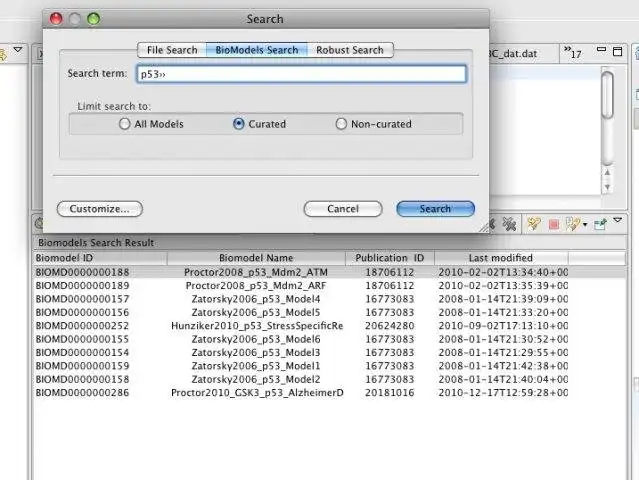Click the Search term input field

click(301, 74)
